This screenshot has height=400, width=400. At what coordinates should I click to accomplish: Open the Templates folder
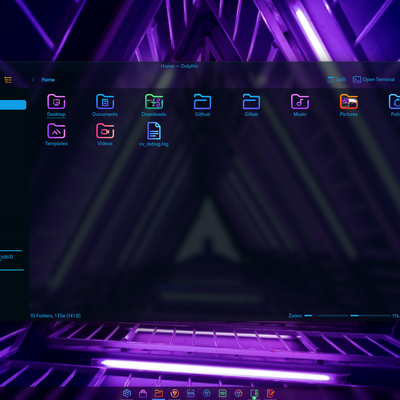[56, 134]
